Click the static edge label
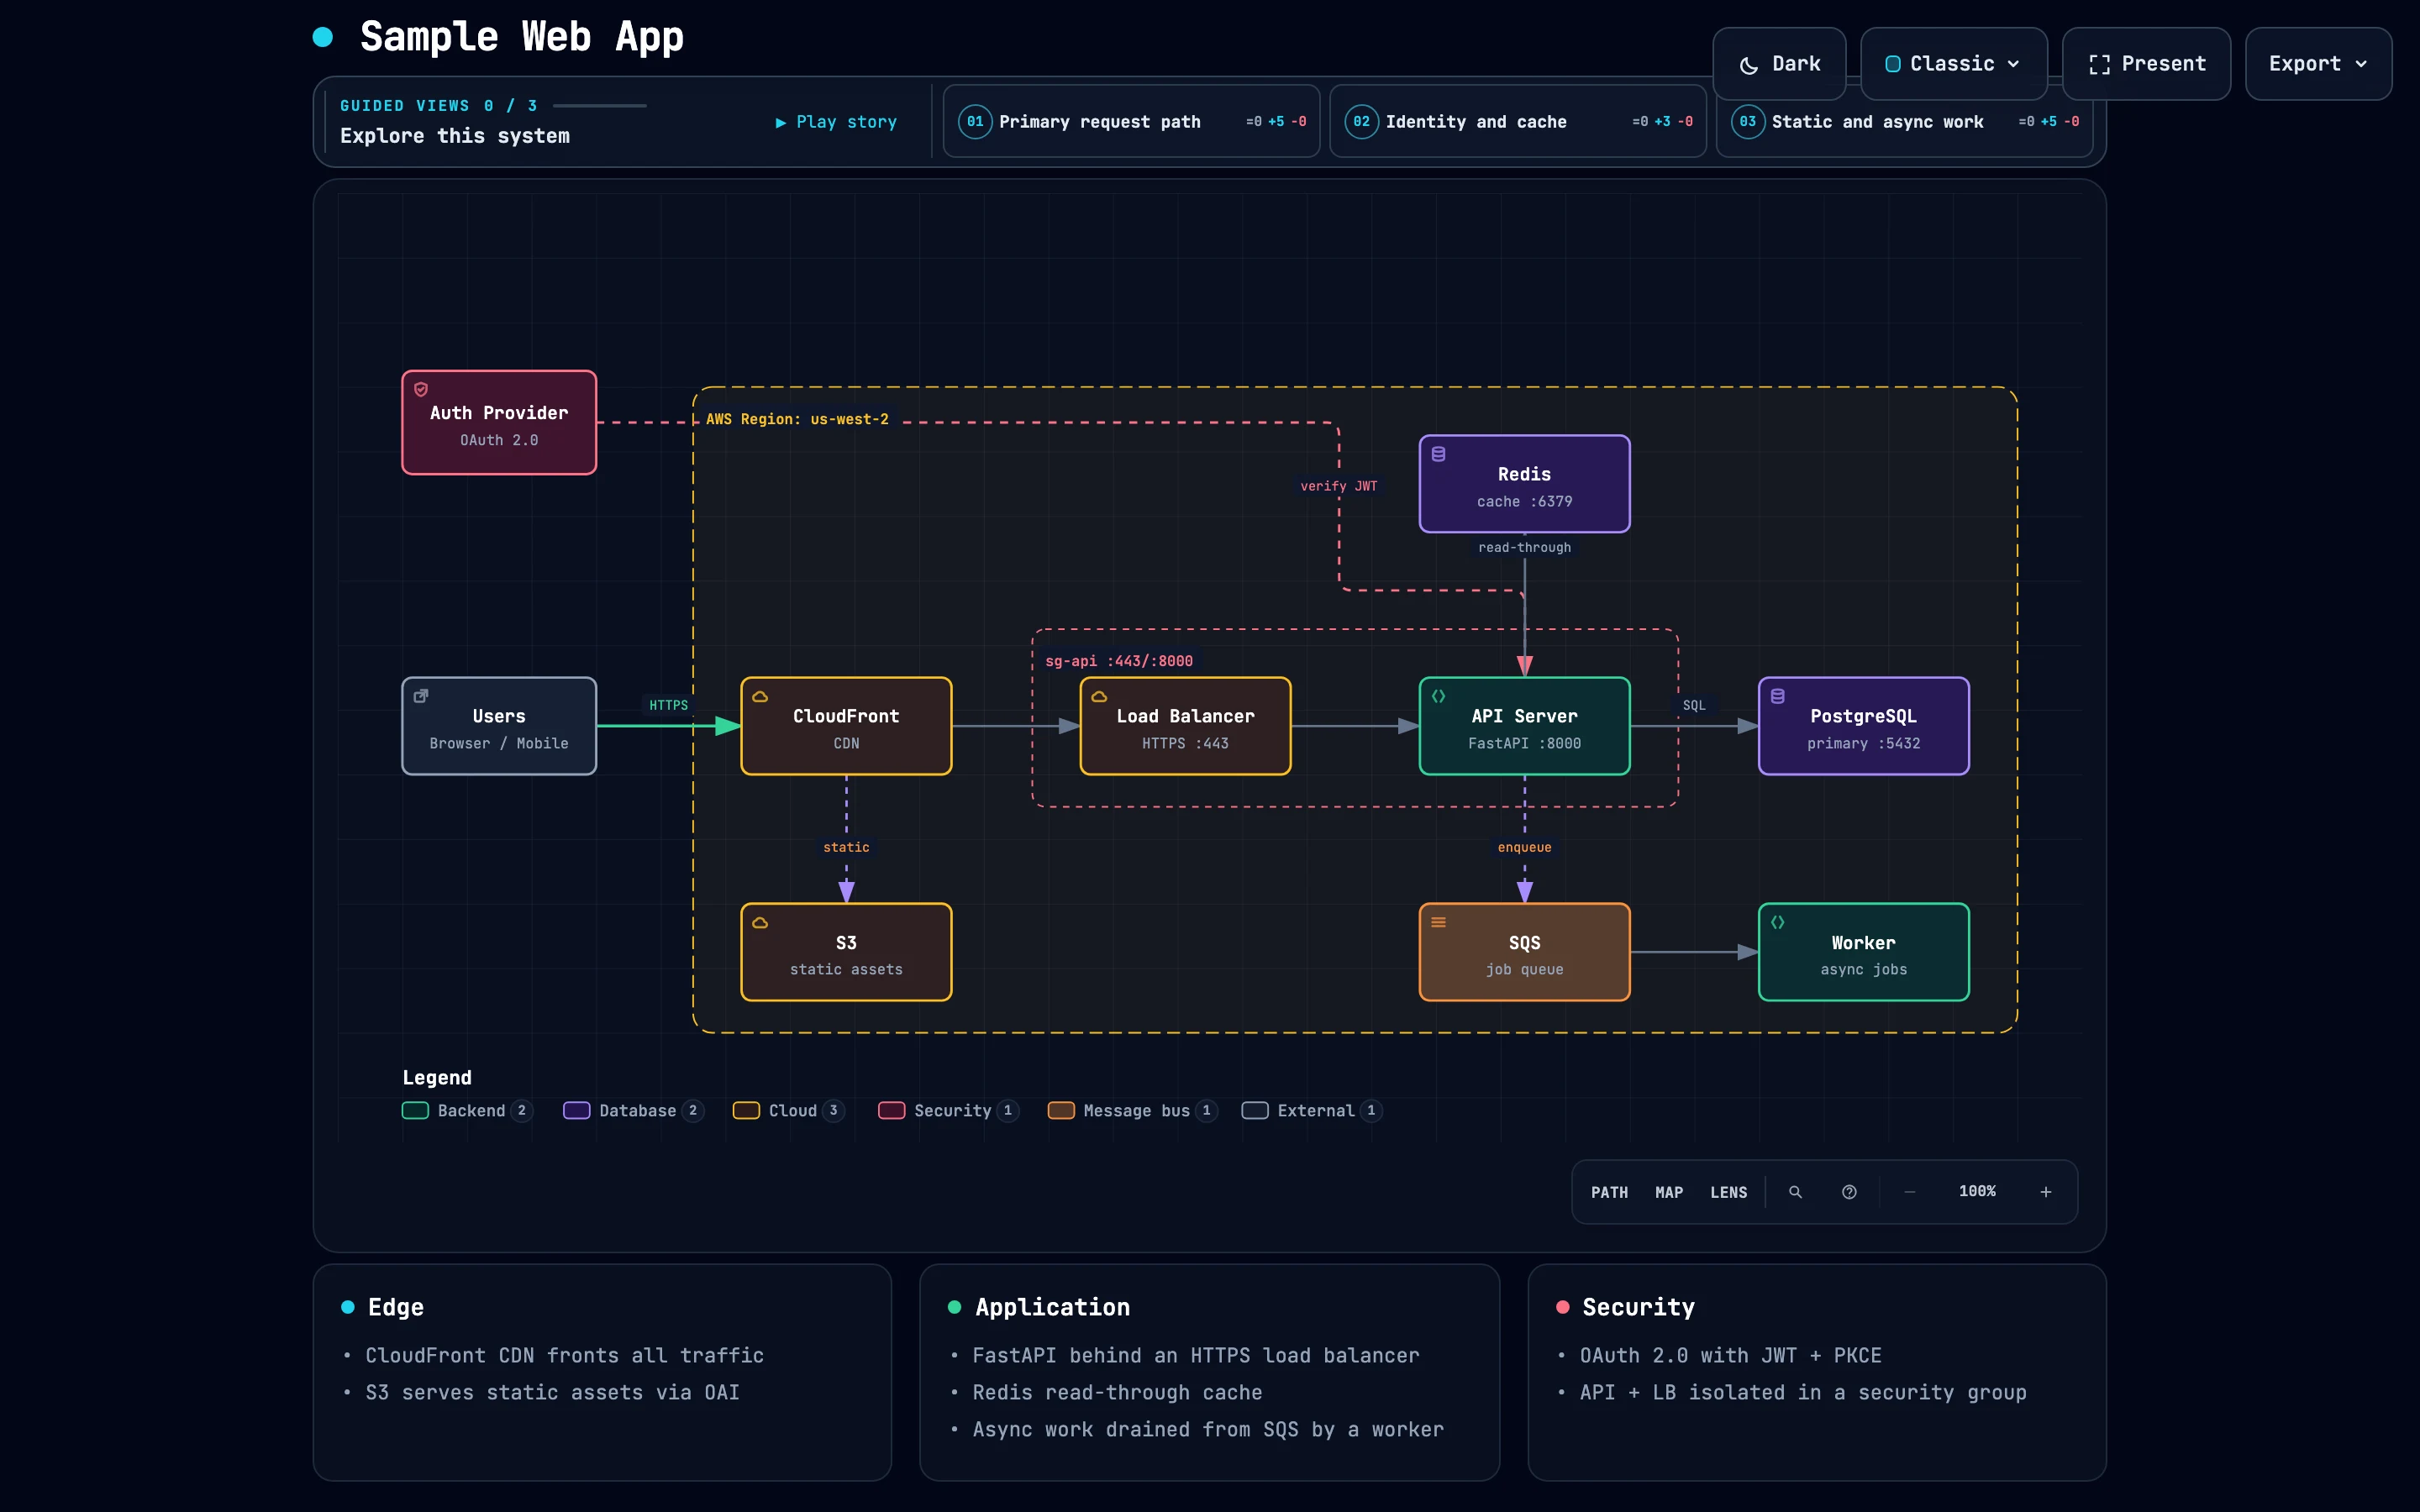Screen dimensions: 2420x1512 pyautogui.click(x=846, y=848)
